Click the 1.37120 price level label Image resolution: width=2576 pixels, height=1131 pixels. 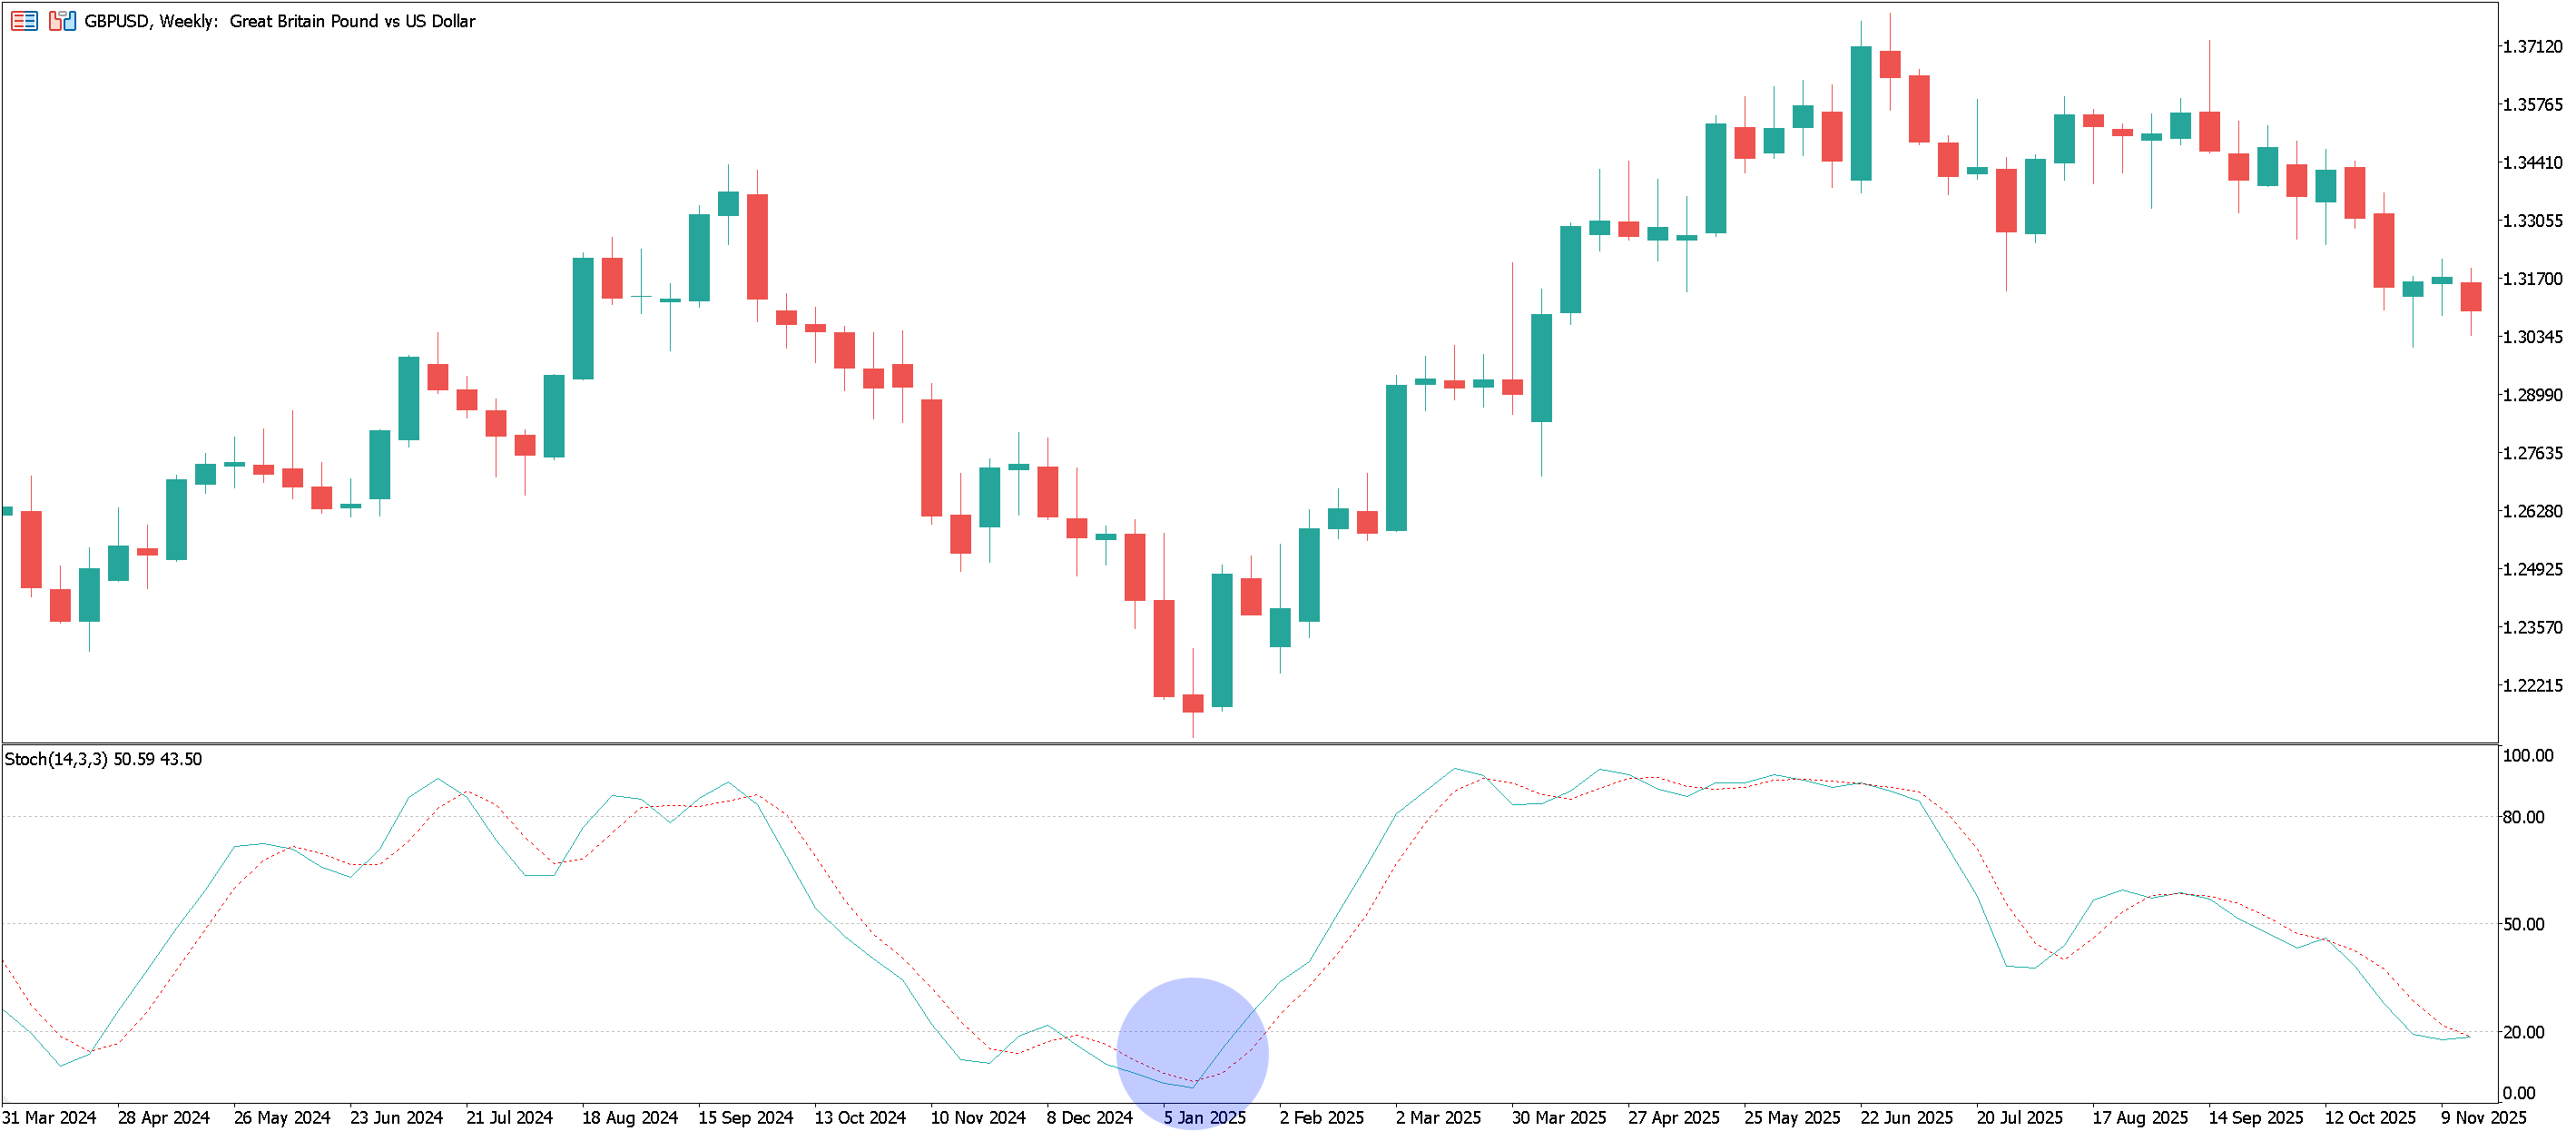(2532, 47)
